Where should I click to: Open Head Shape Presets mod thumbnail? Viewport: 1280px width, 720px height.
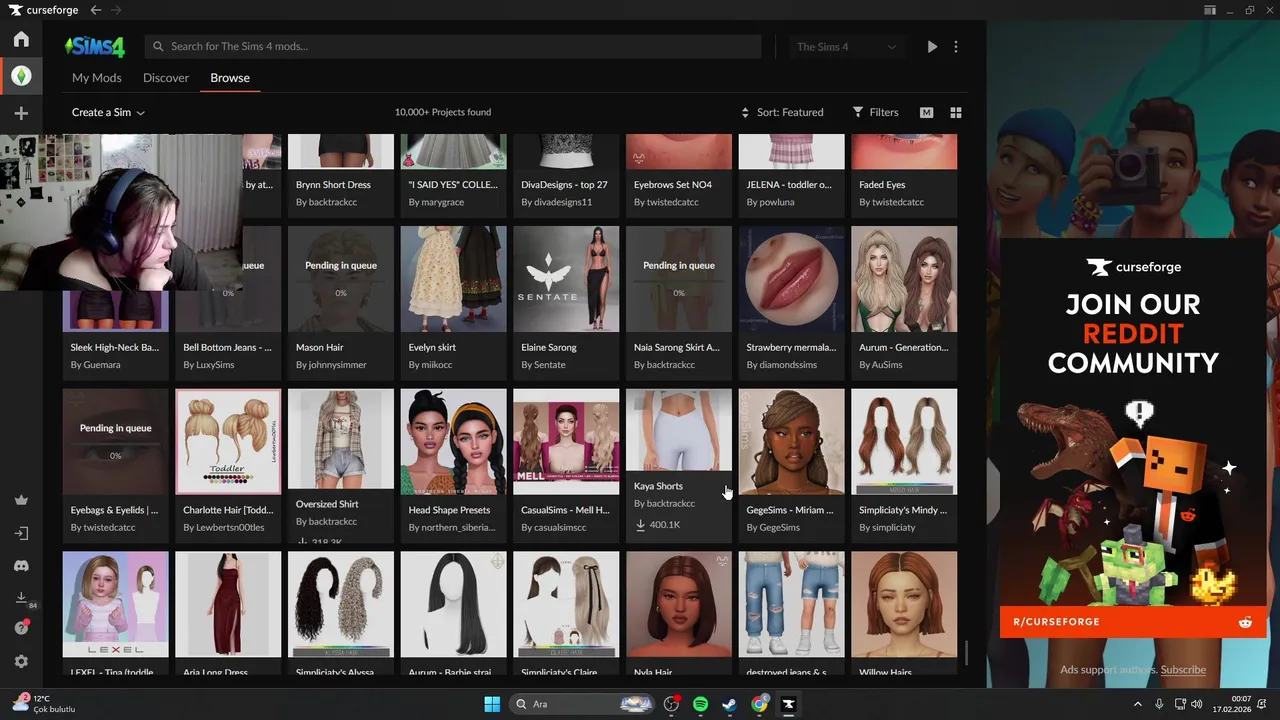pyautogui.click(x=453, y=441)
